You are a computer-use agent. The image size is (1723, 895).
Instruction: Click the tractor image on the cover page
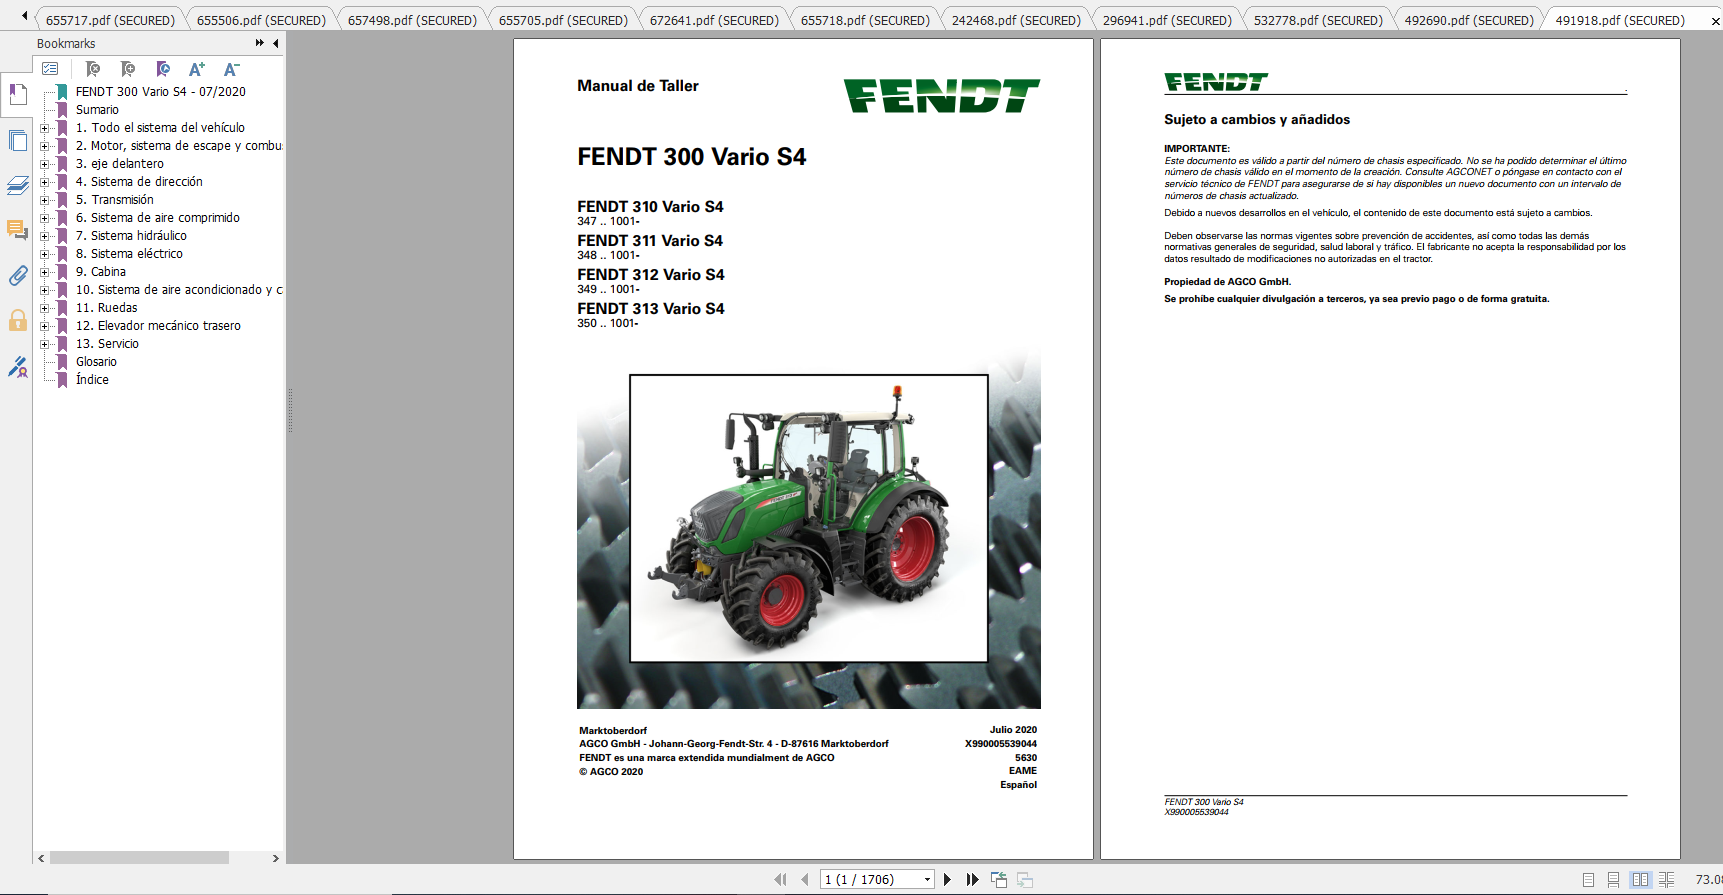click(x=808, y=518)
